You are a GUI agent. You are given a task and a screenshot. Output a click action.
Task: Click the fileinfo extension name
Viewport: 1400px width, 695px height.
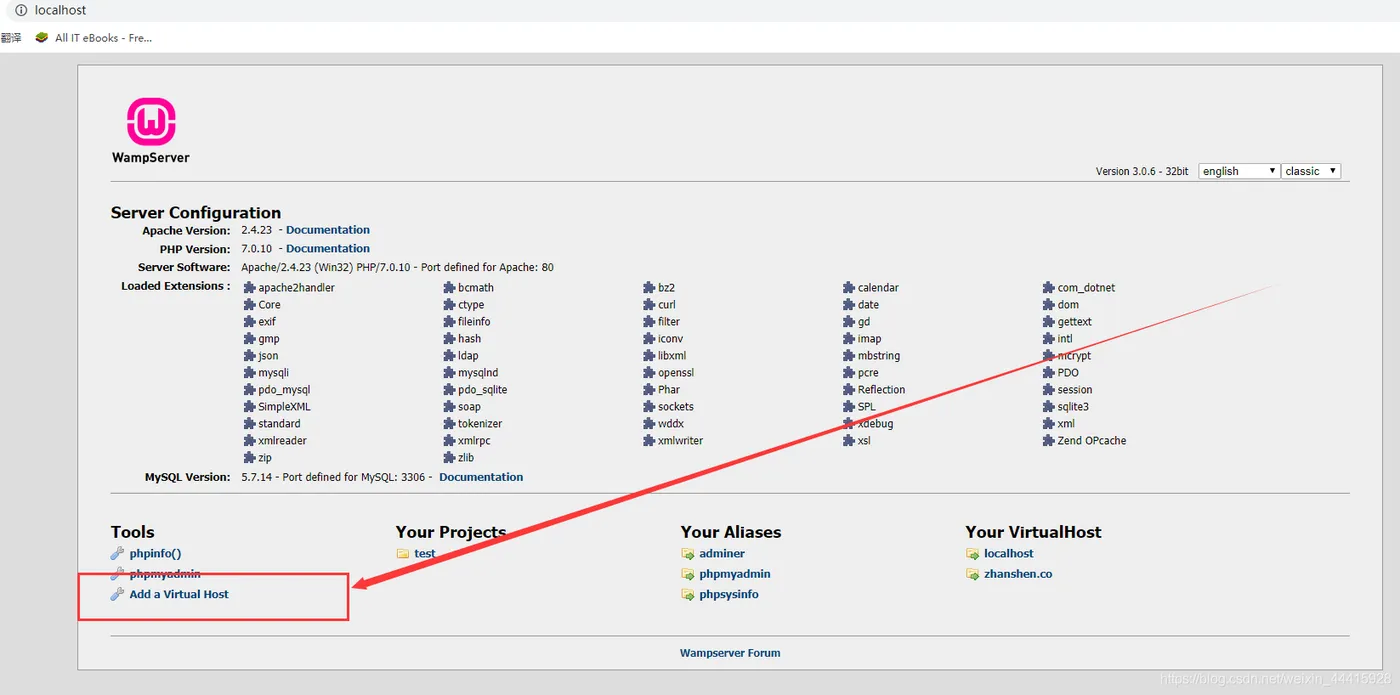(x=474, y=322)
